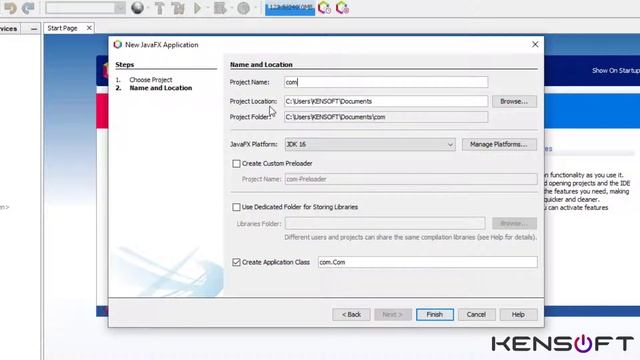Image resolution: width=640 pixels, height=360 pixels.
Task: Close the Start Page tab
Action: click(x=89, y=28)
